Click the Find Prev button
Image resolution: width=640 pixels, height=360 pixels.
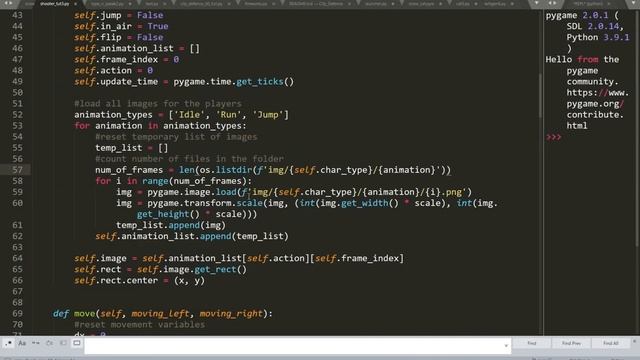pyautogui.click(x=571, y=343)
